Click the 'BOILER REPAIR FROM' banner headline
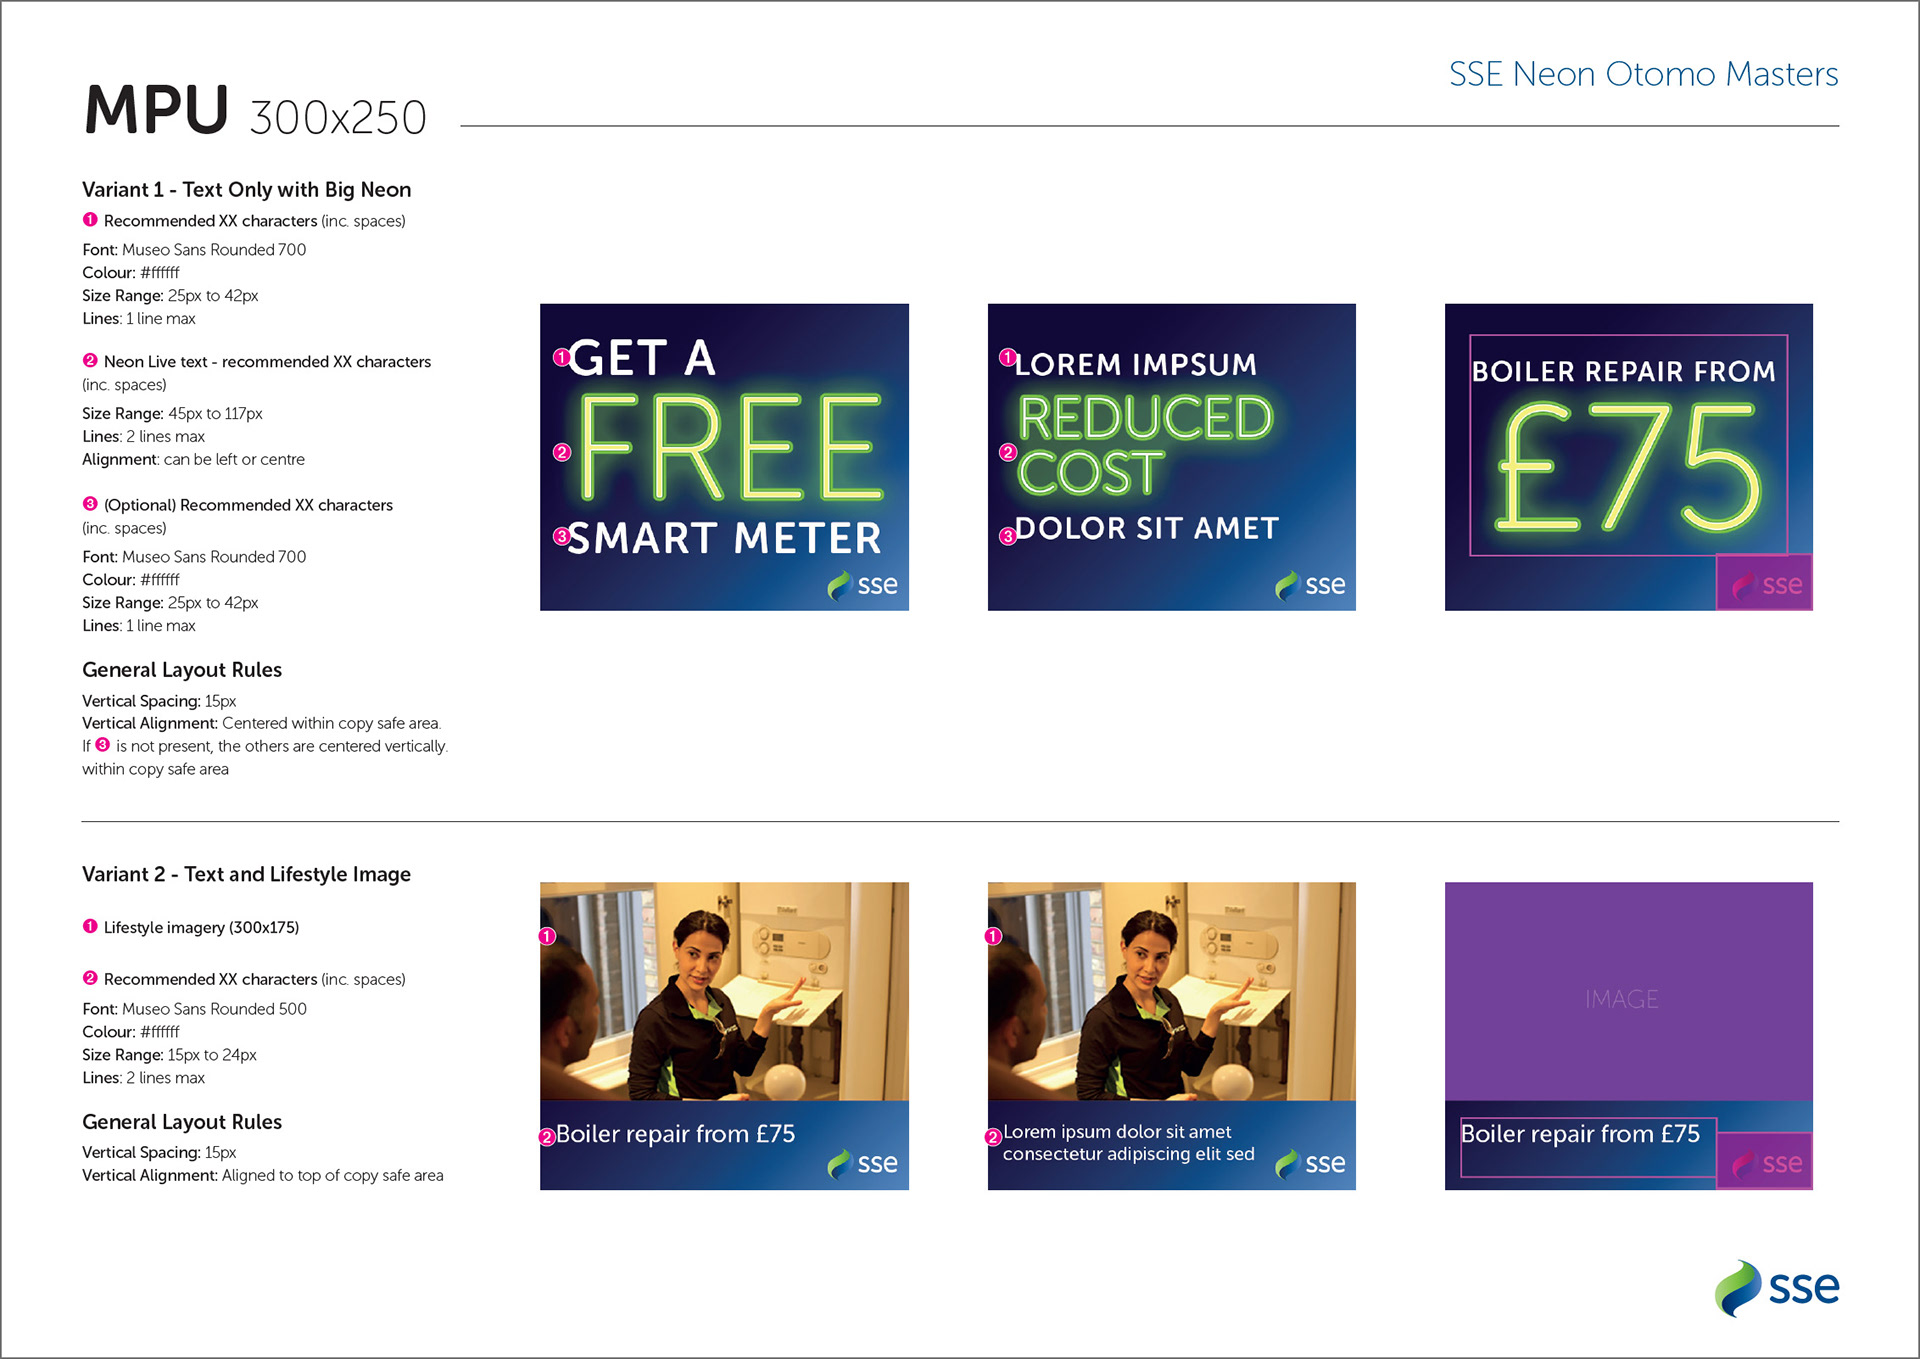 pos(1623,371)
